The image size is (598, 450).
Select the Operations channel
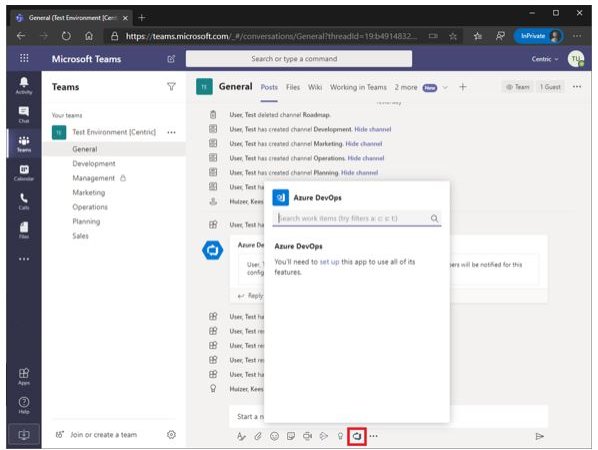pyautogui.click(x=90, y=207)
